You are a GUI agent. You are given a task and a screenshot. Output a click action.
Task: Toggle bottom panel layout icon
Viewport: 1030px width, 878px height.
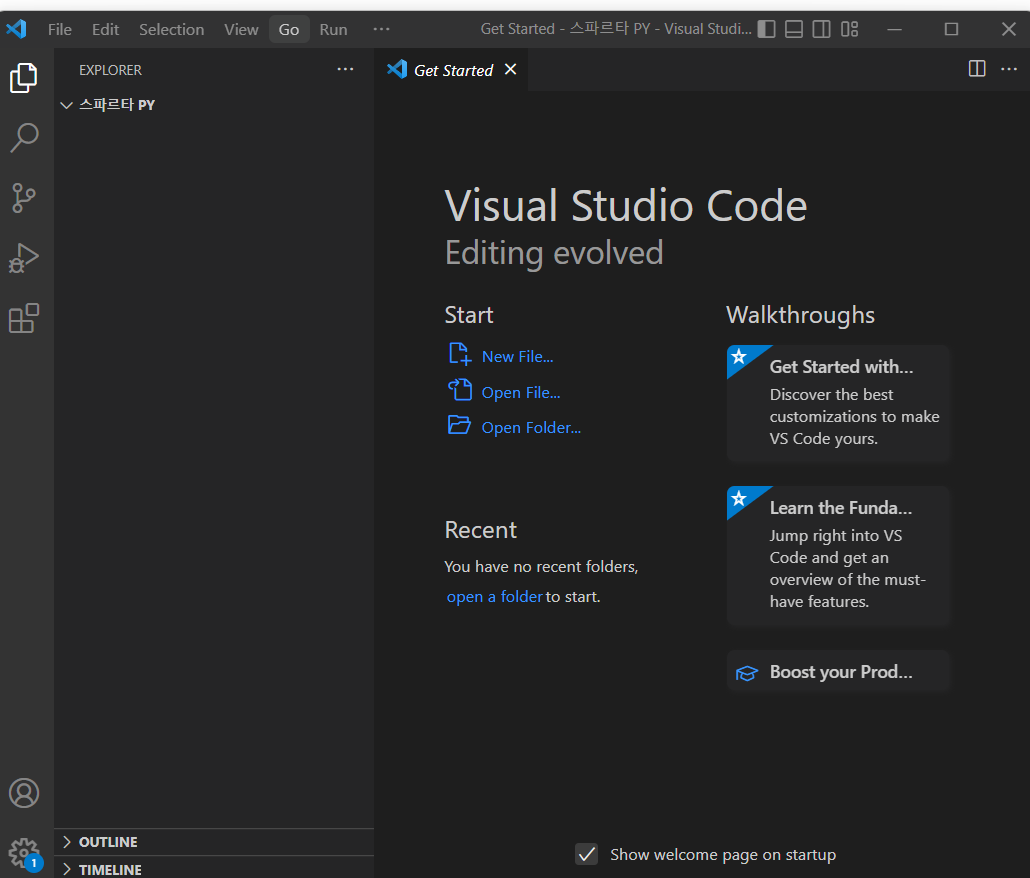click(x=794, y=29)
